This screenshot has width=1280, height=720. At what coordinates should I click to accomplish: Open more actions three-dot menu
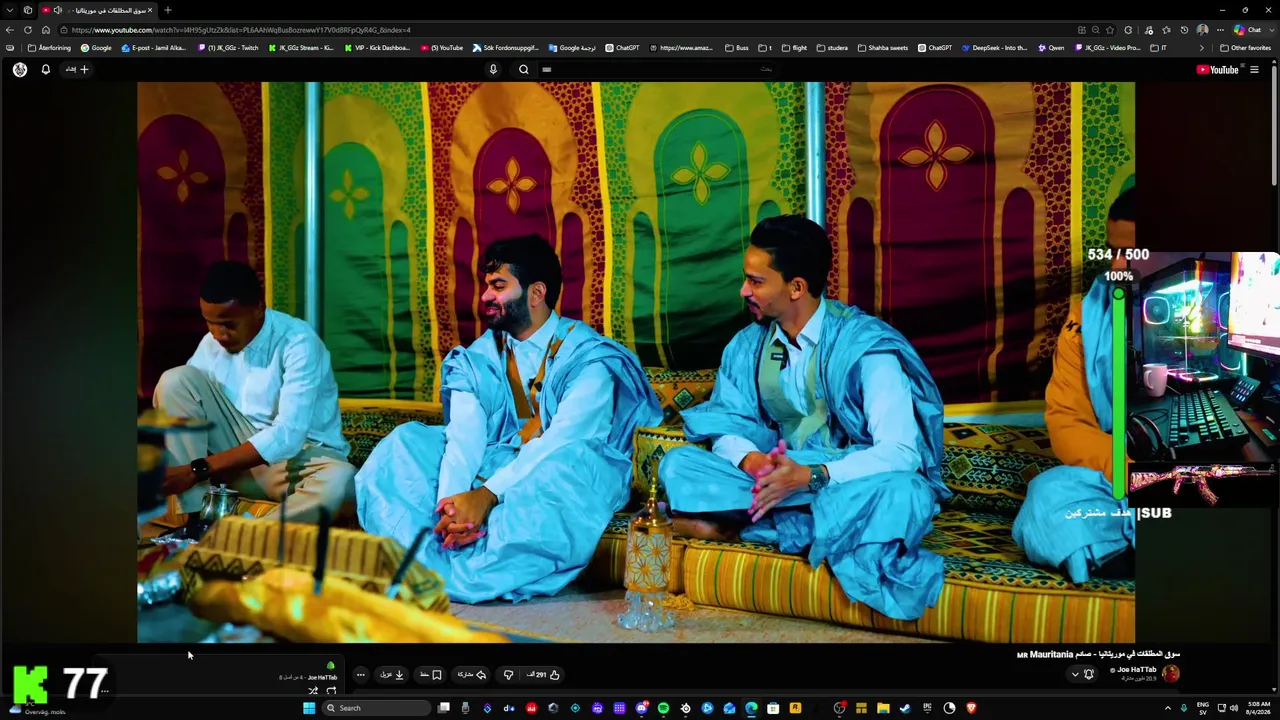coord(361,675)
